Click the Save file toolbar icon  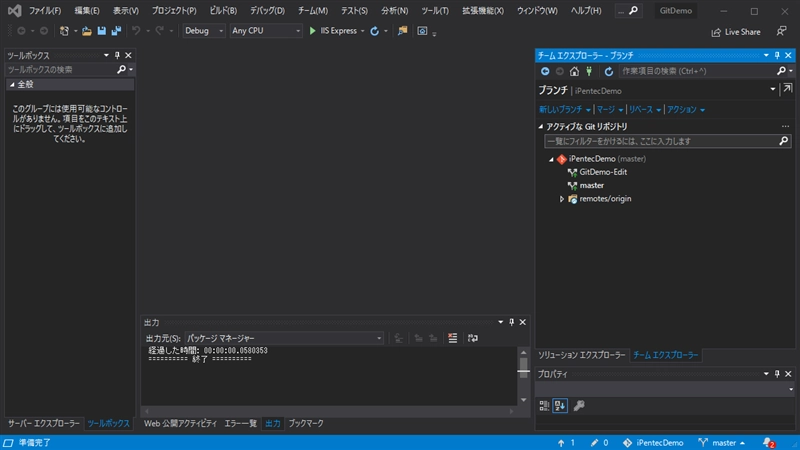(x=102, y=31)
